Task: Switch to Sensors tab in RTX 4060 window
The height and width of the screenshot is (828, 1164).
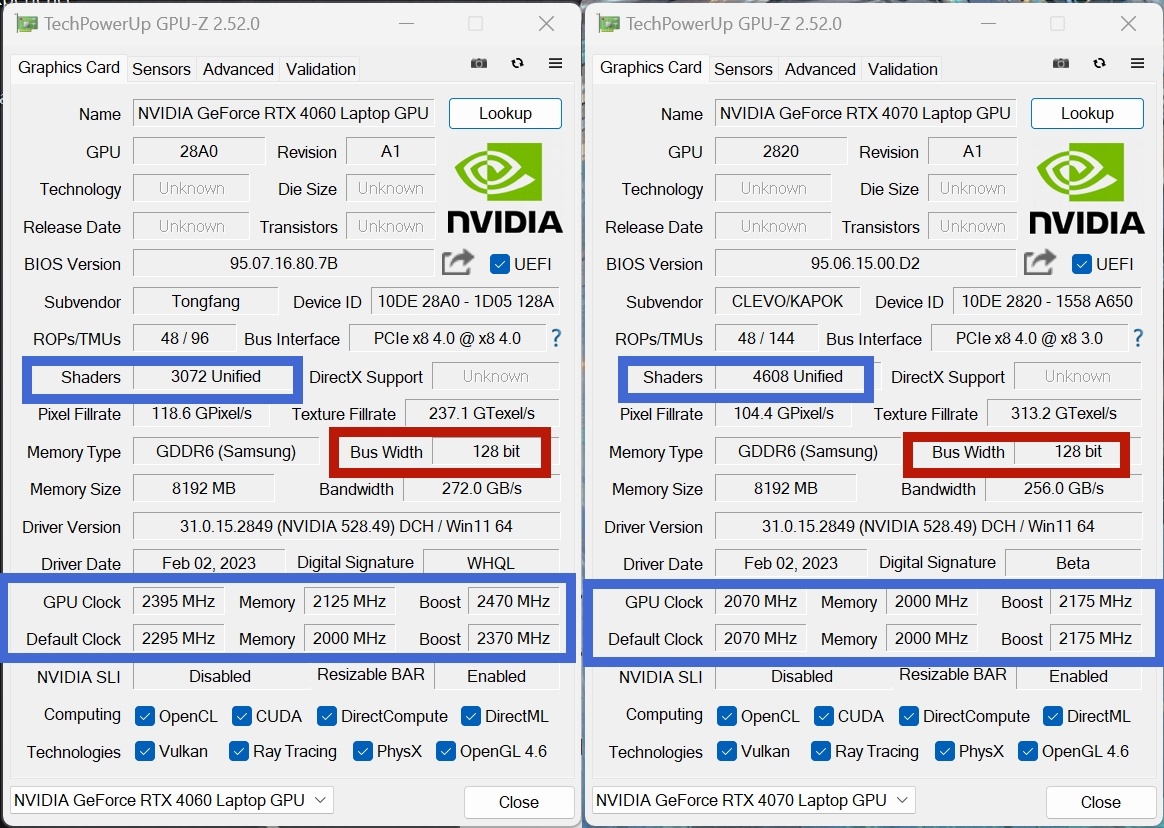Action: (161, 69)
